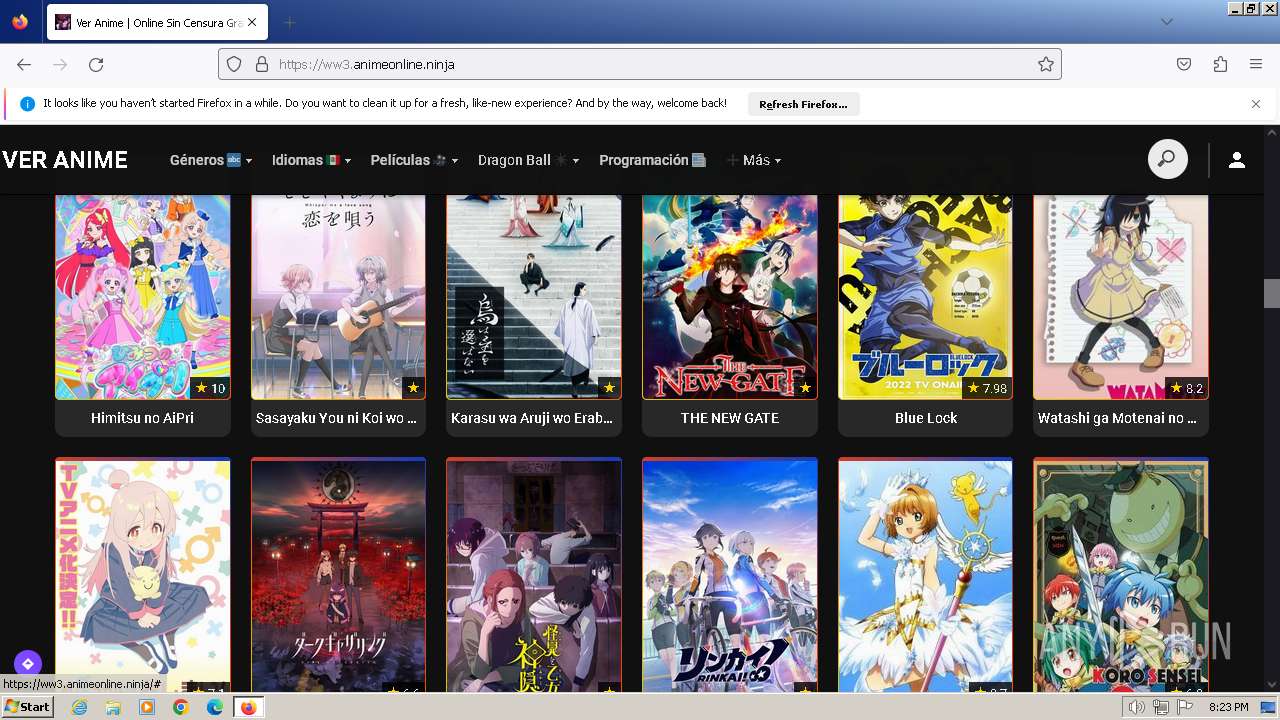Click the purple floating widget icon

[28, 663]
